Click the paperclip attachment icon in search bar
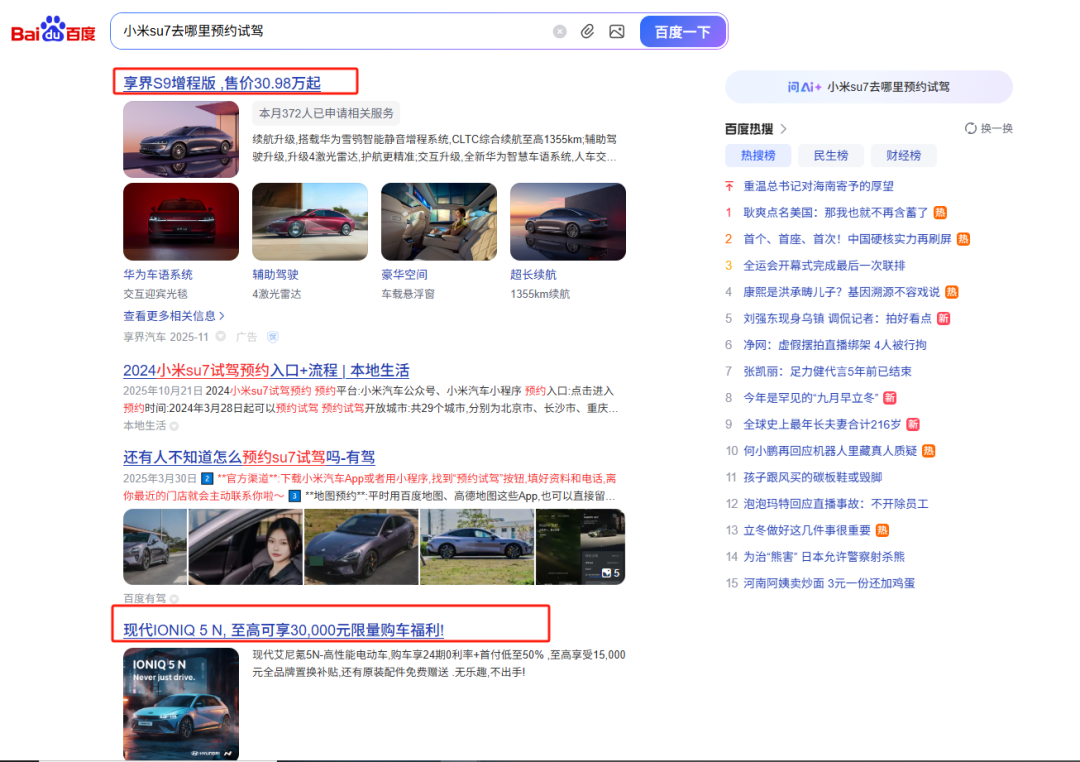Viewport: 1080px width, 762px height. tap(587, 30)
